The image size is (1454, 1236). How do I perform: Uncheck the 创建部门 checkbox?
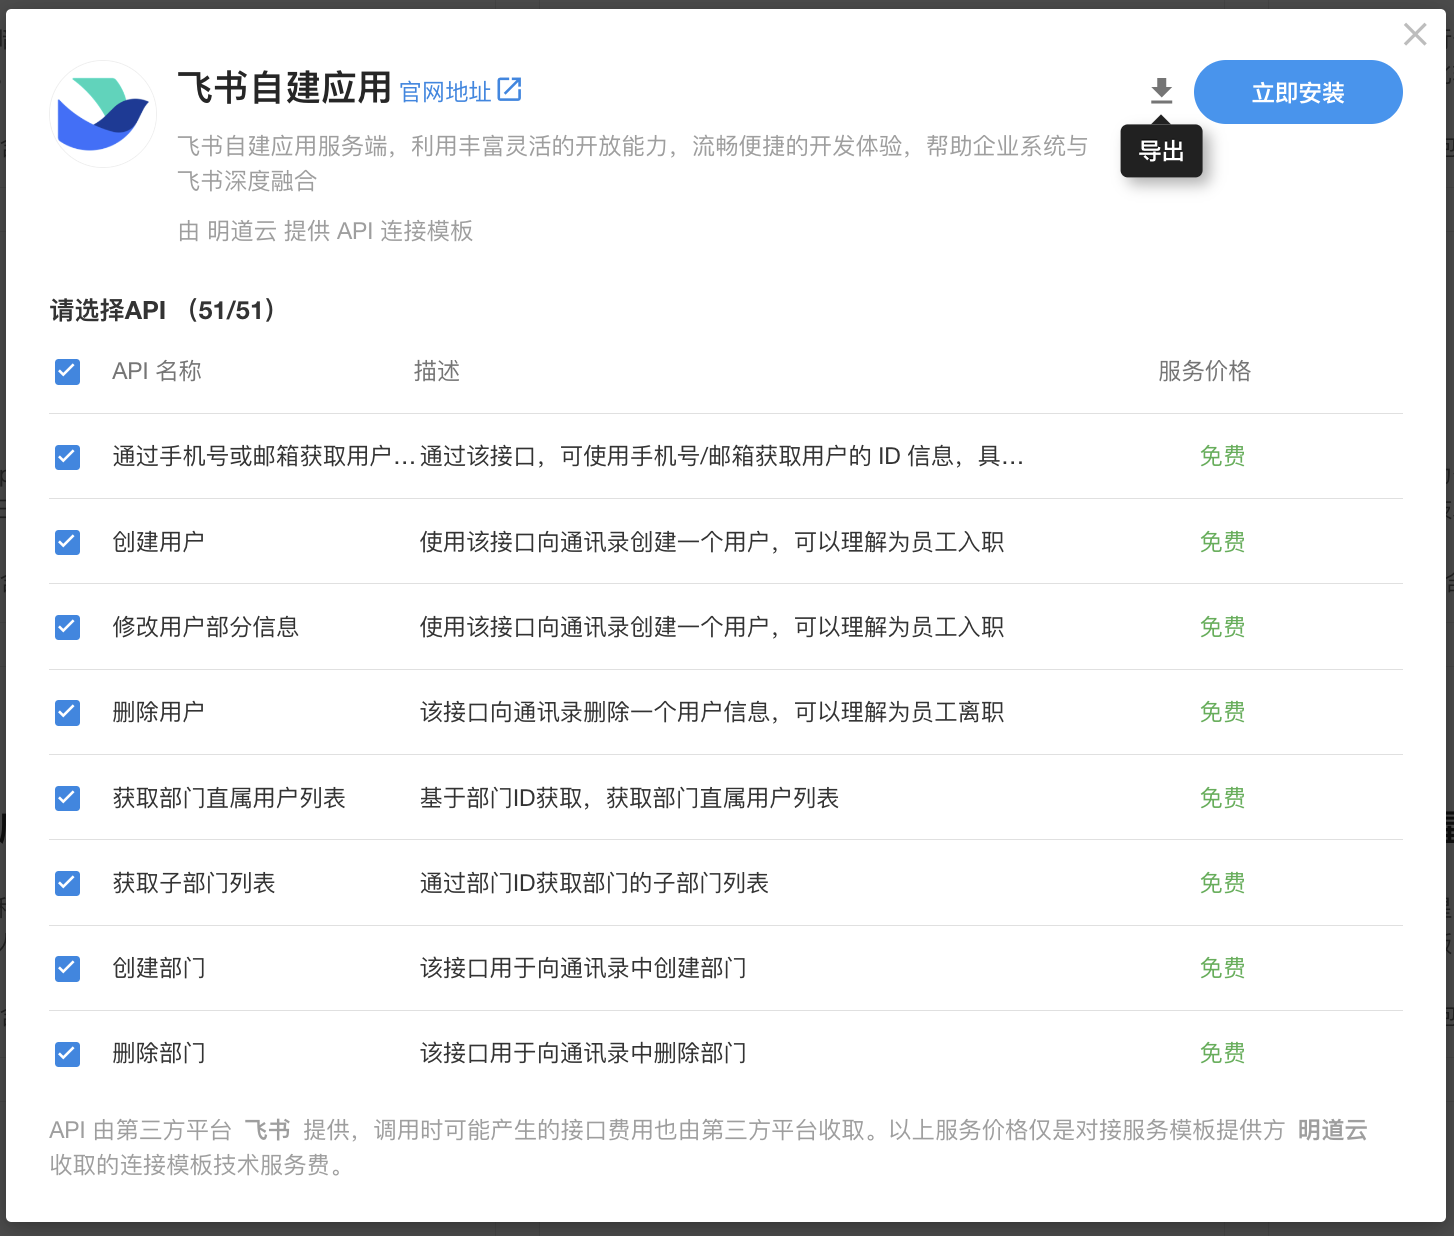67,968
